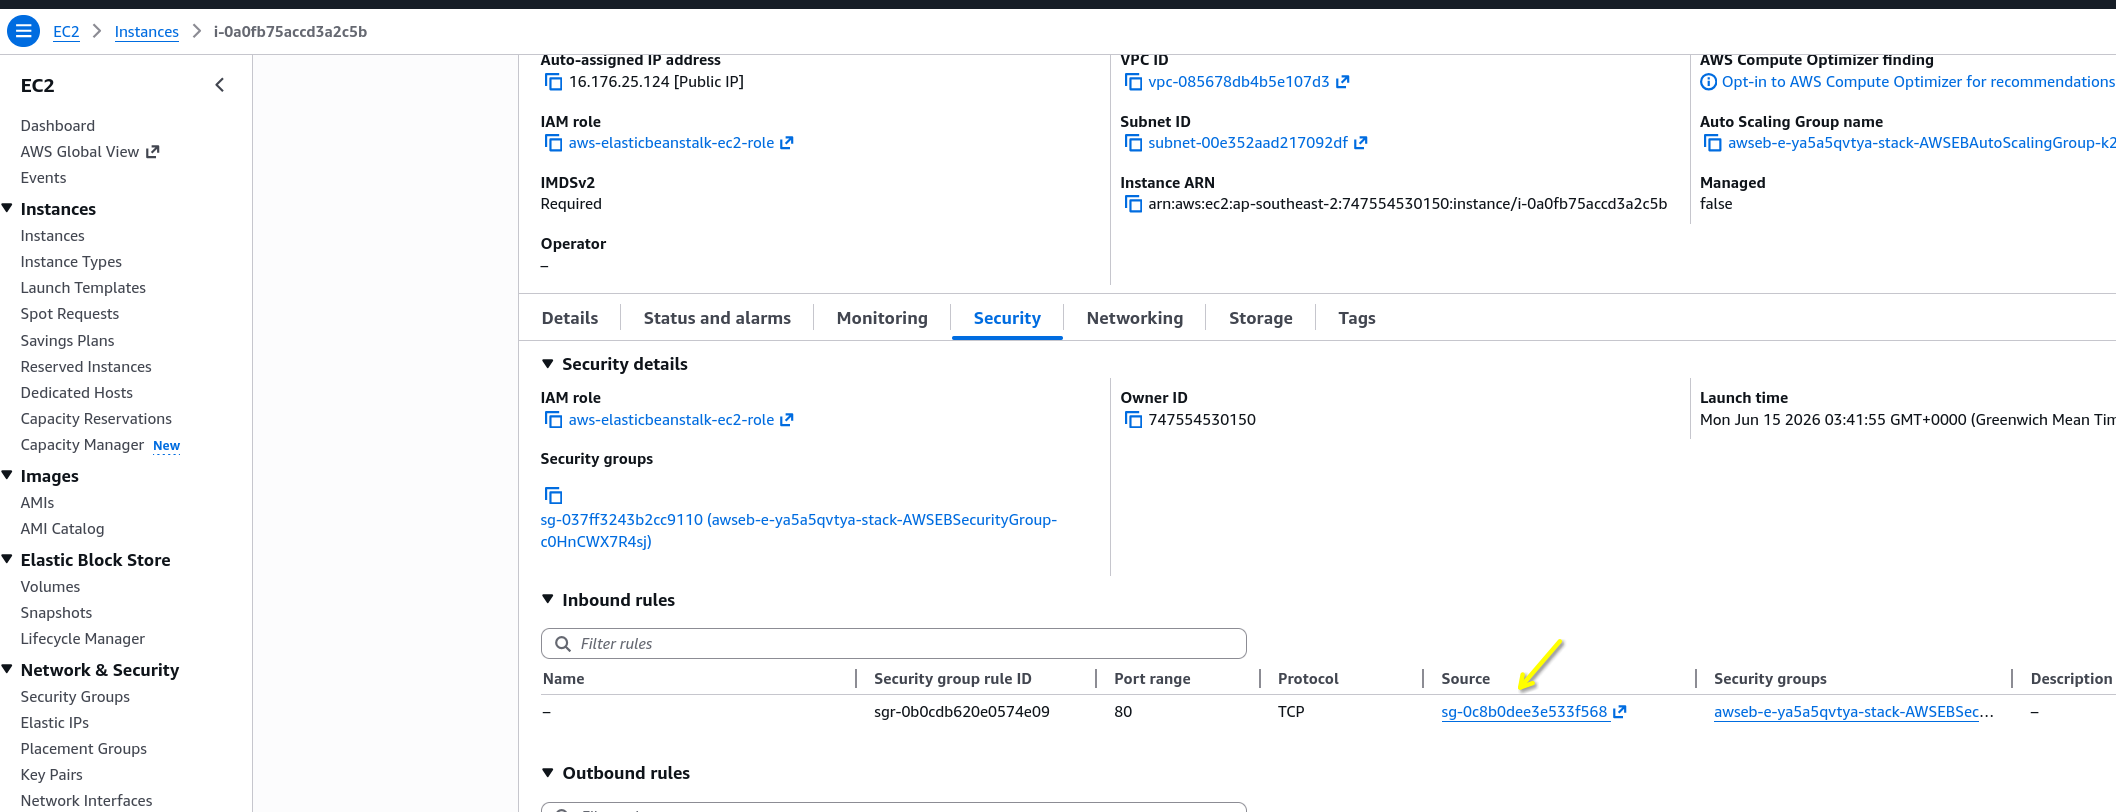The width and height of the screenshot is (2116, 812).
Task: Open AMI Catalog in the sidebar
Action: click(x=62, y=529)
